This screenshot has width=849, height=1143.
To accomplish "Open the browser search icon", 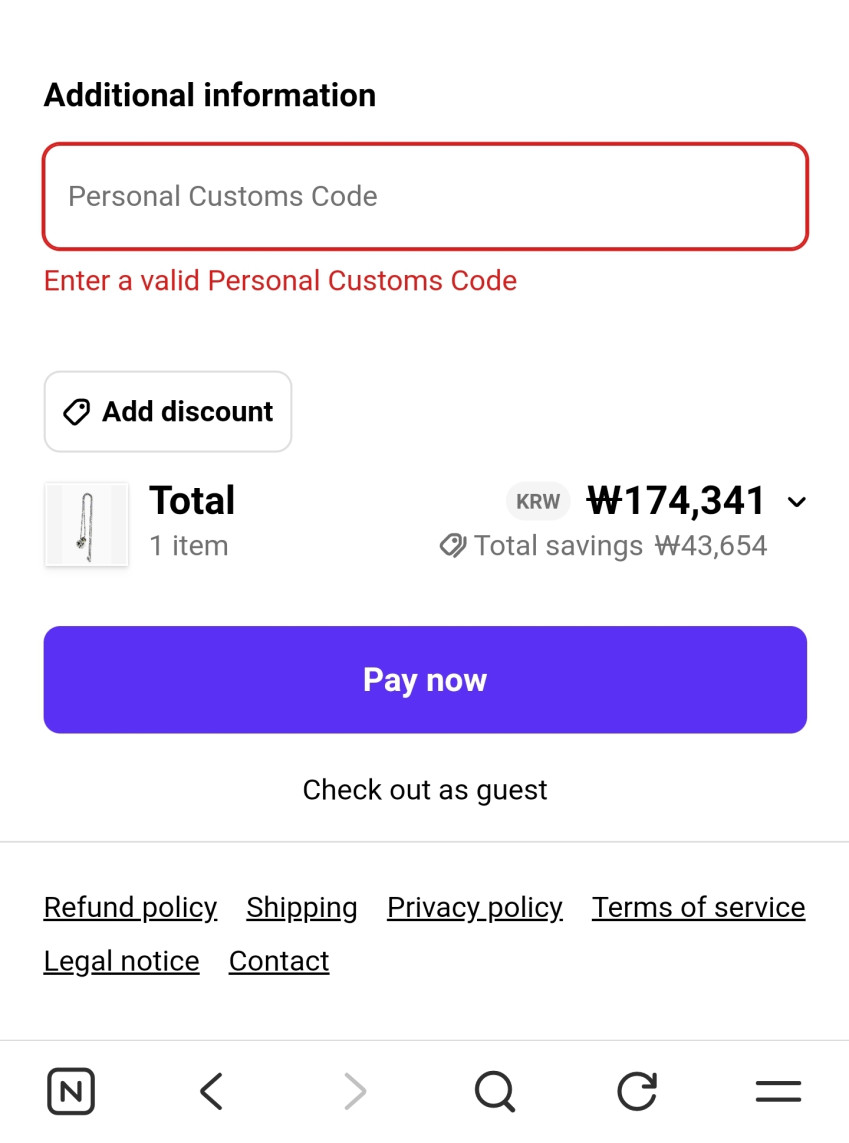I will click(494, 1091).
